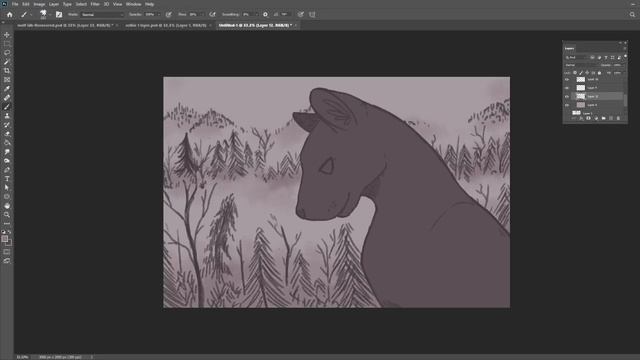Create a new adjustment layer icon
This screenshot has height=360, width=640.
[x=596, y=118]
